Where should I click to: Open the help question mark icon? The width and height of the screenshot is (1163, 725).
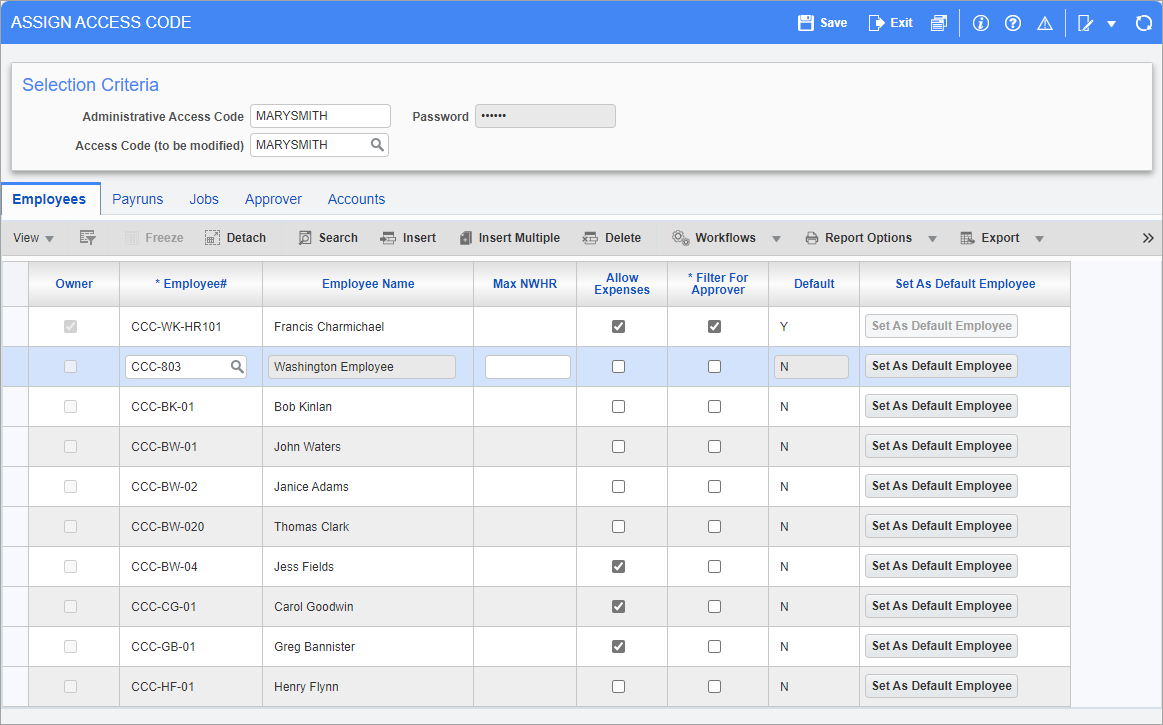[1012, 23]
